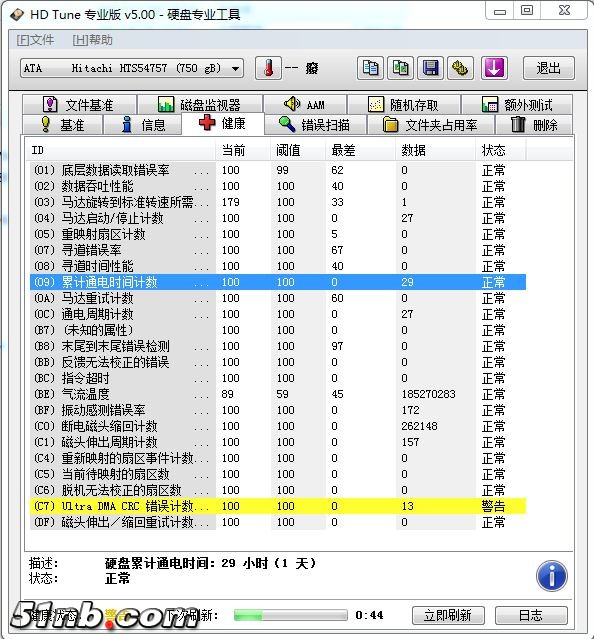Screen dimensions: 594x639
Task: Open the 日志 log button
Action: coord(531,615)
